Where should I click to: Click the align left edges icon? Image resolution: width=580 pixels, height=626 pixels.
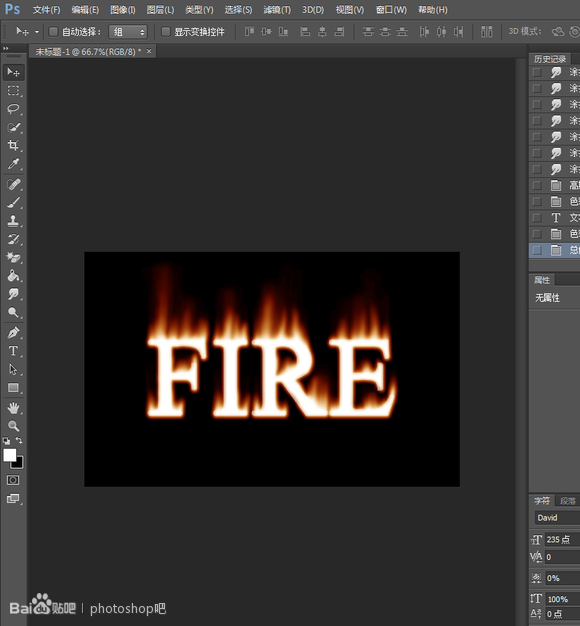305,32
